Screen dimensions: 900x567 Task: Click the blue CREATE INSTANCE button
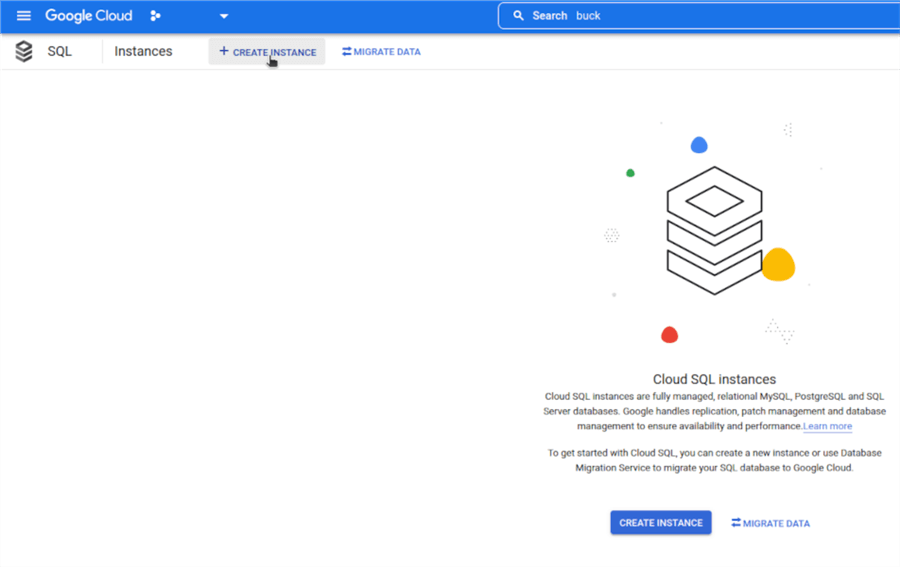(661, 523)
